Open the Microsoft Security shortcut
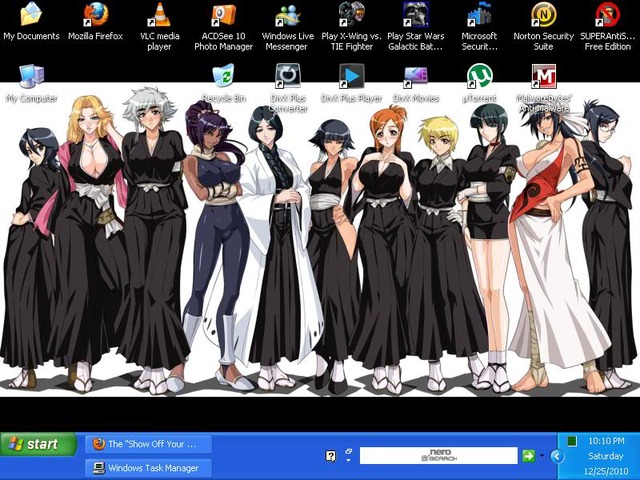640x480 pixels. (x=479, y=14)
